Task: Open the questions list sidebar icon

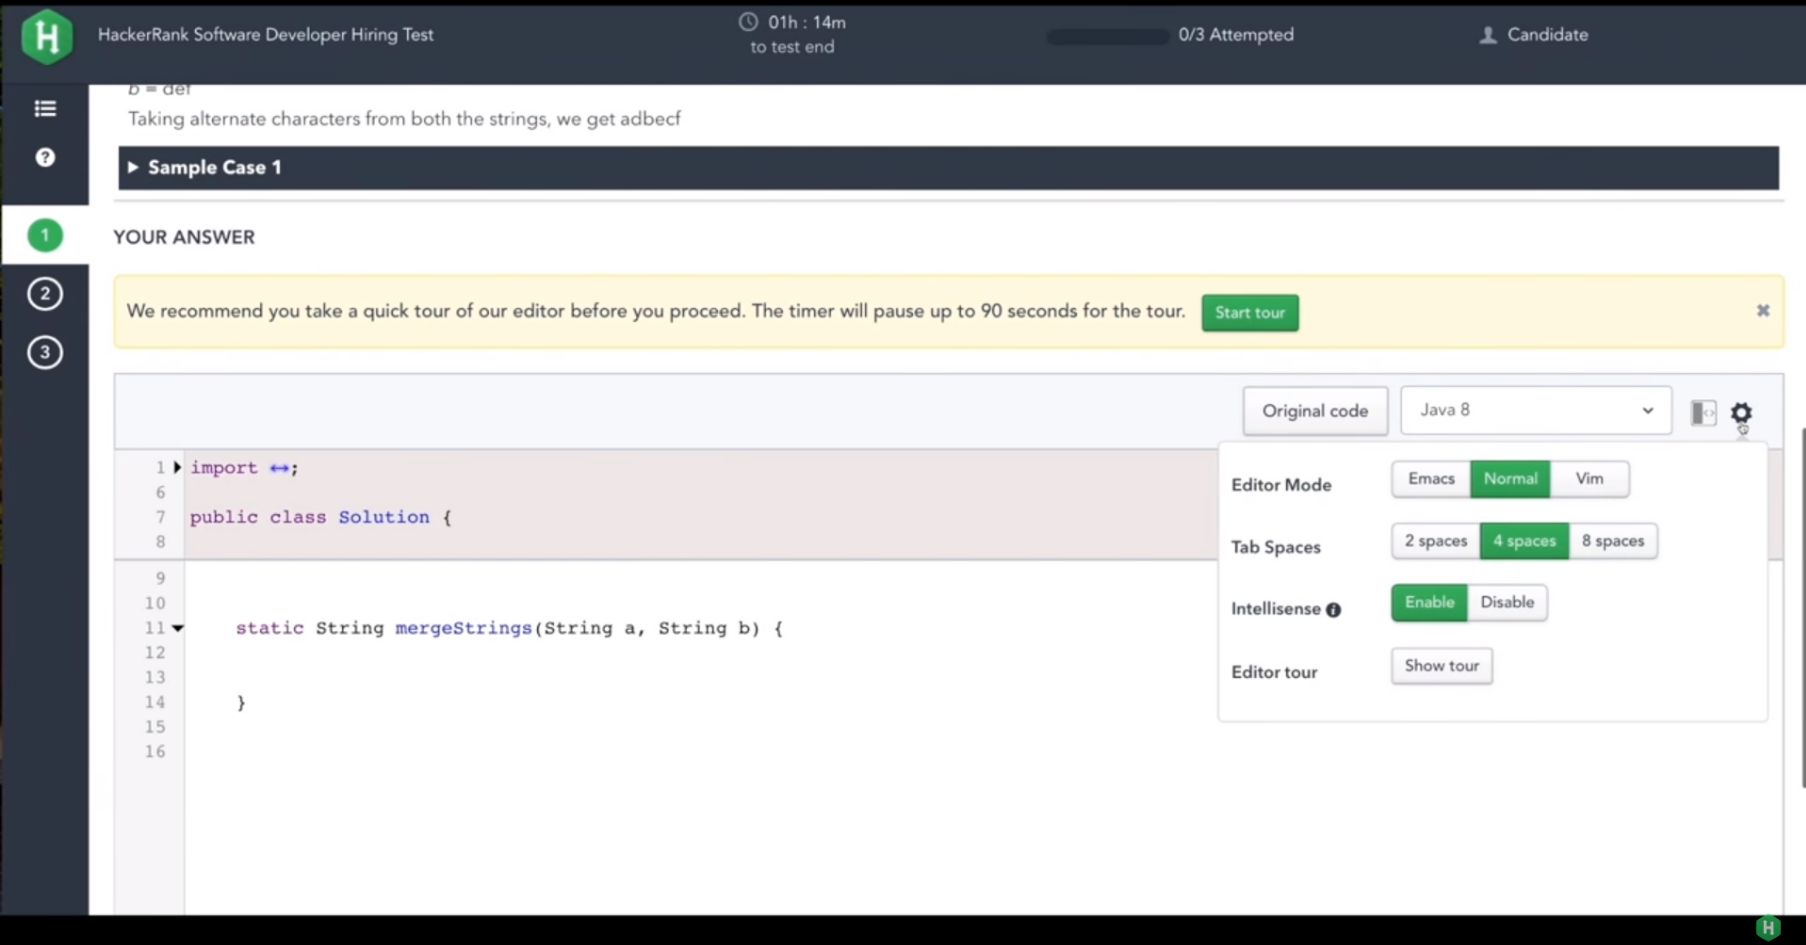Action: tap(44, 108)
